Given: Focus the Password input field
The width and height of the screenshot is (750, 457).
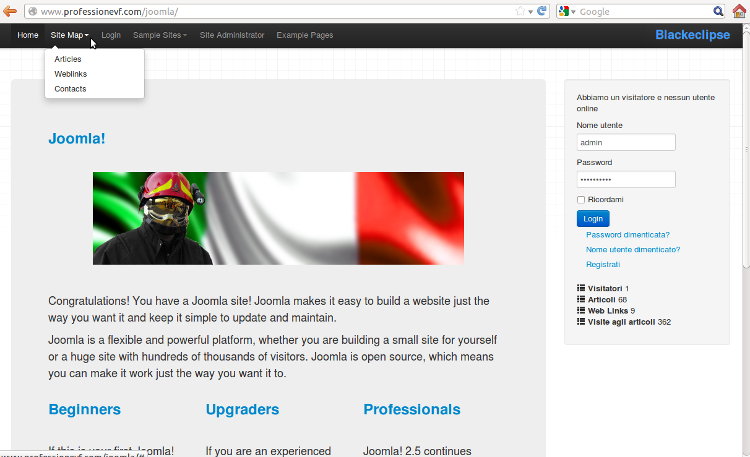Looking at the screenshot, I should 626,179.
